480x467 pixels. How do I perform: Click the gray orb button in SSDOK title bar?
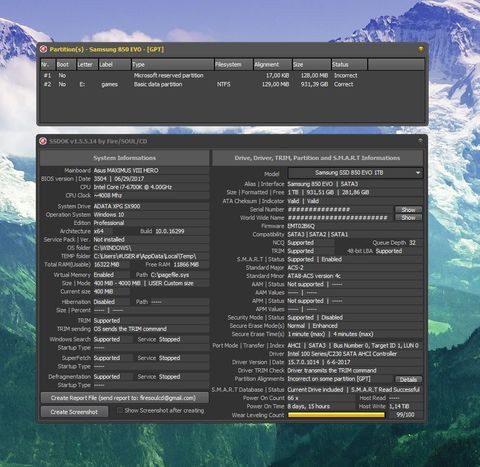(420, 141)
